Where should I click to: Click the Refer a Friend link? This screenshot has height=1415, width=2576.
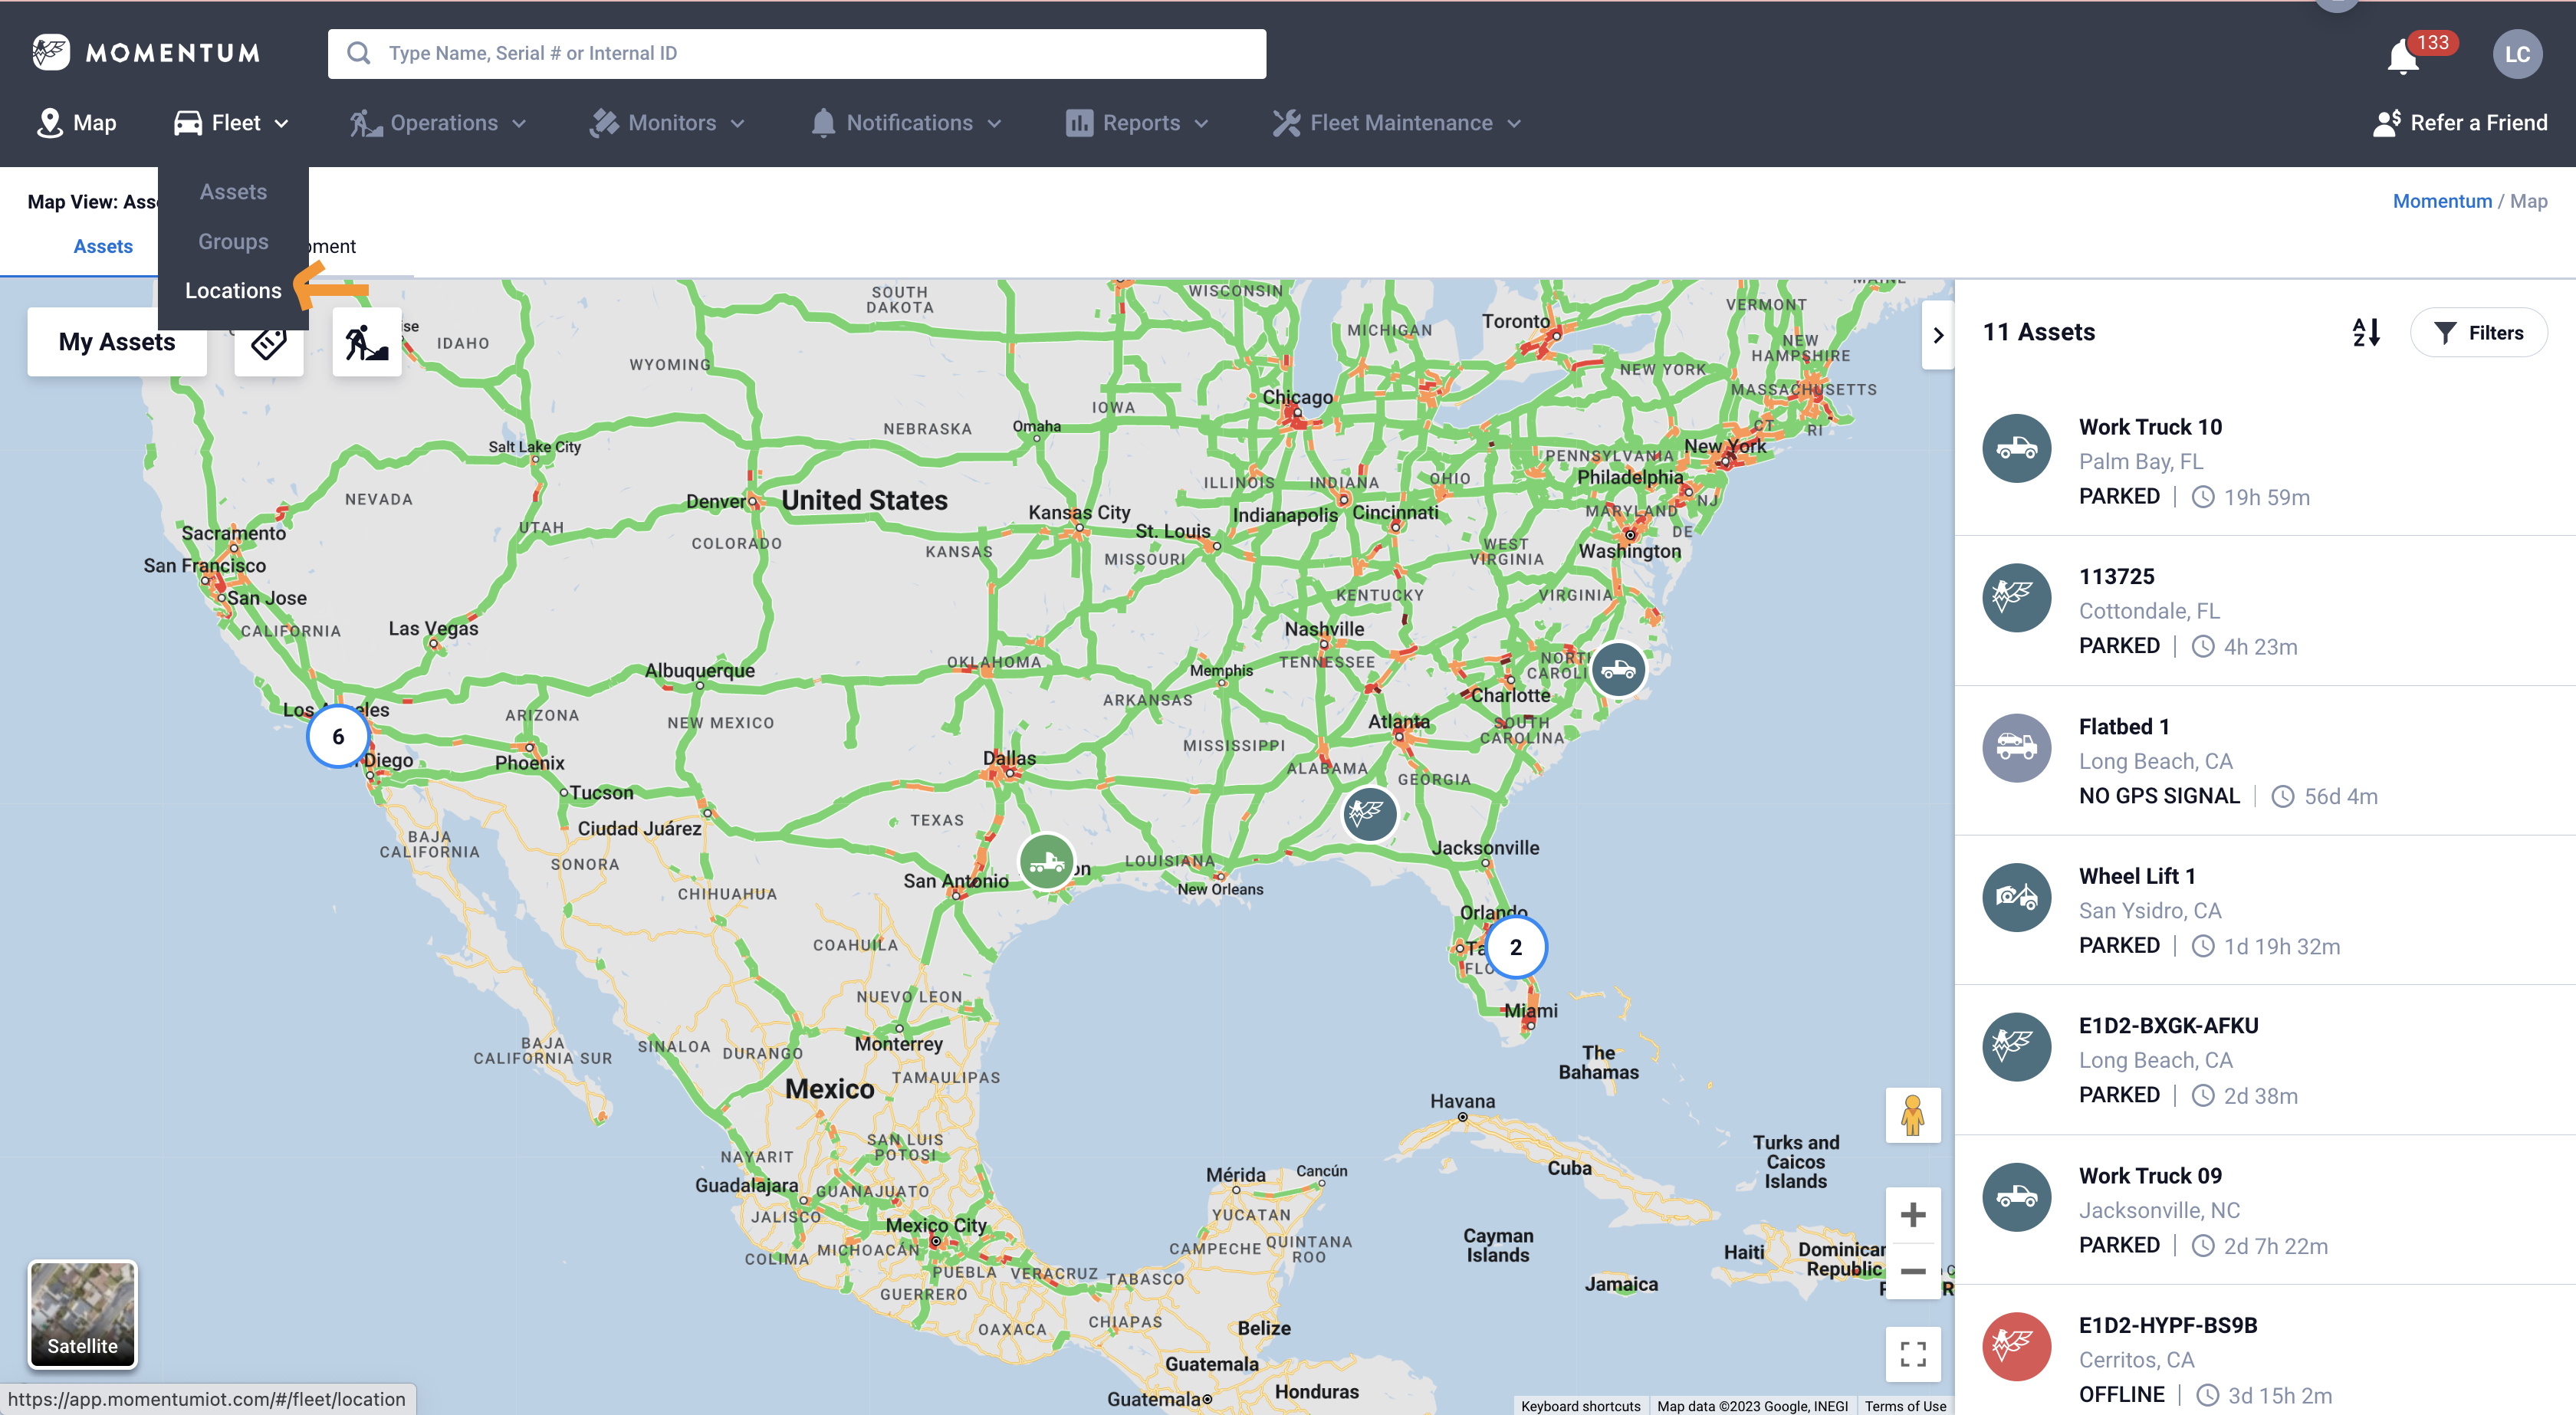pyautogui.click(x=2461, y=123)
